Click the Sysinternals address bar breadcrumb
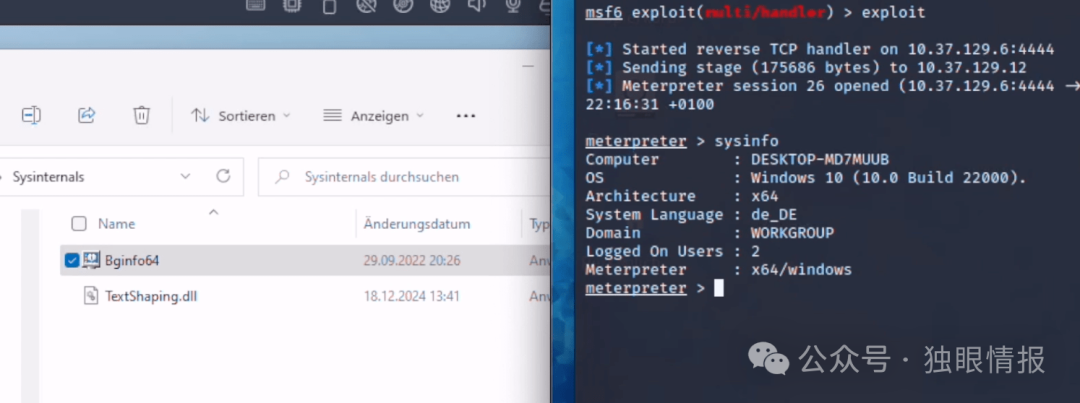Screen dimensions: 1080x403 point(48,177)
